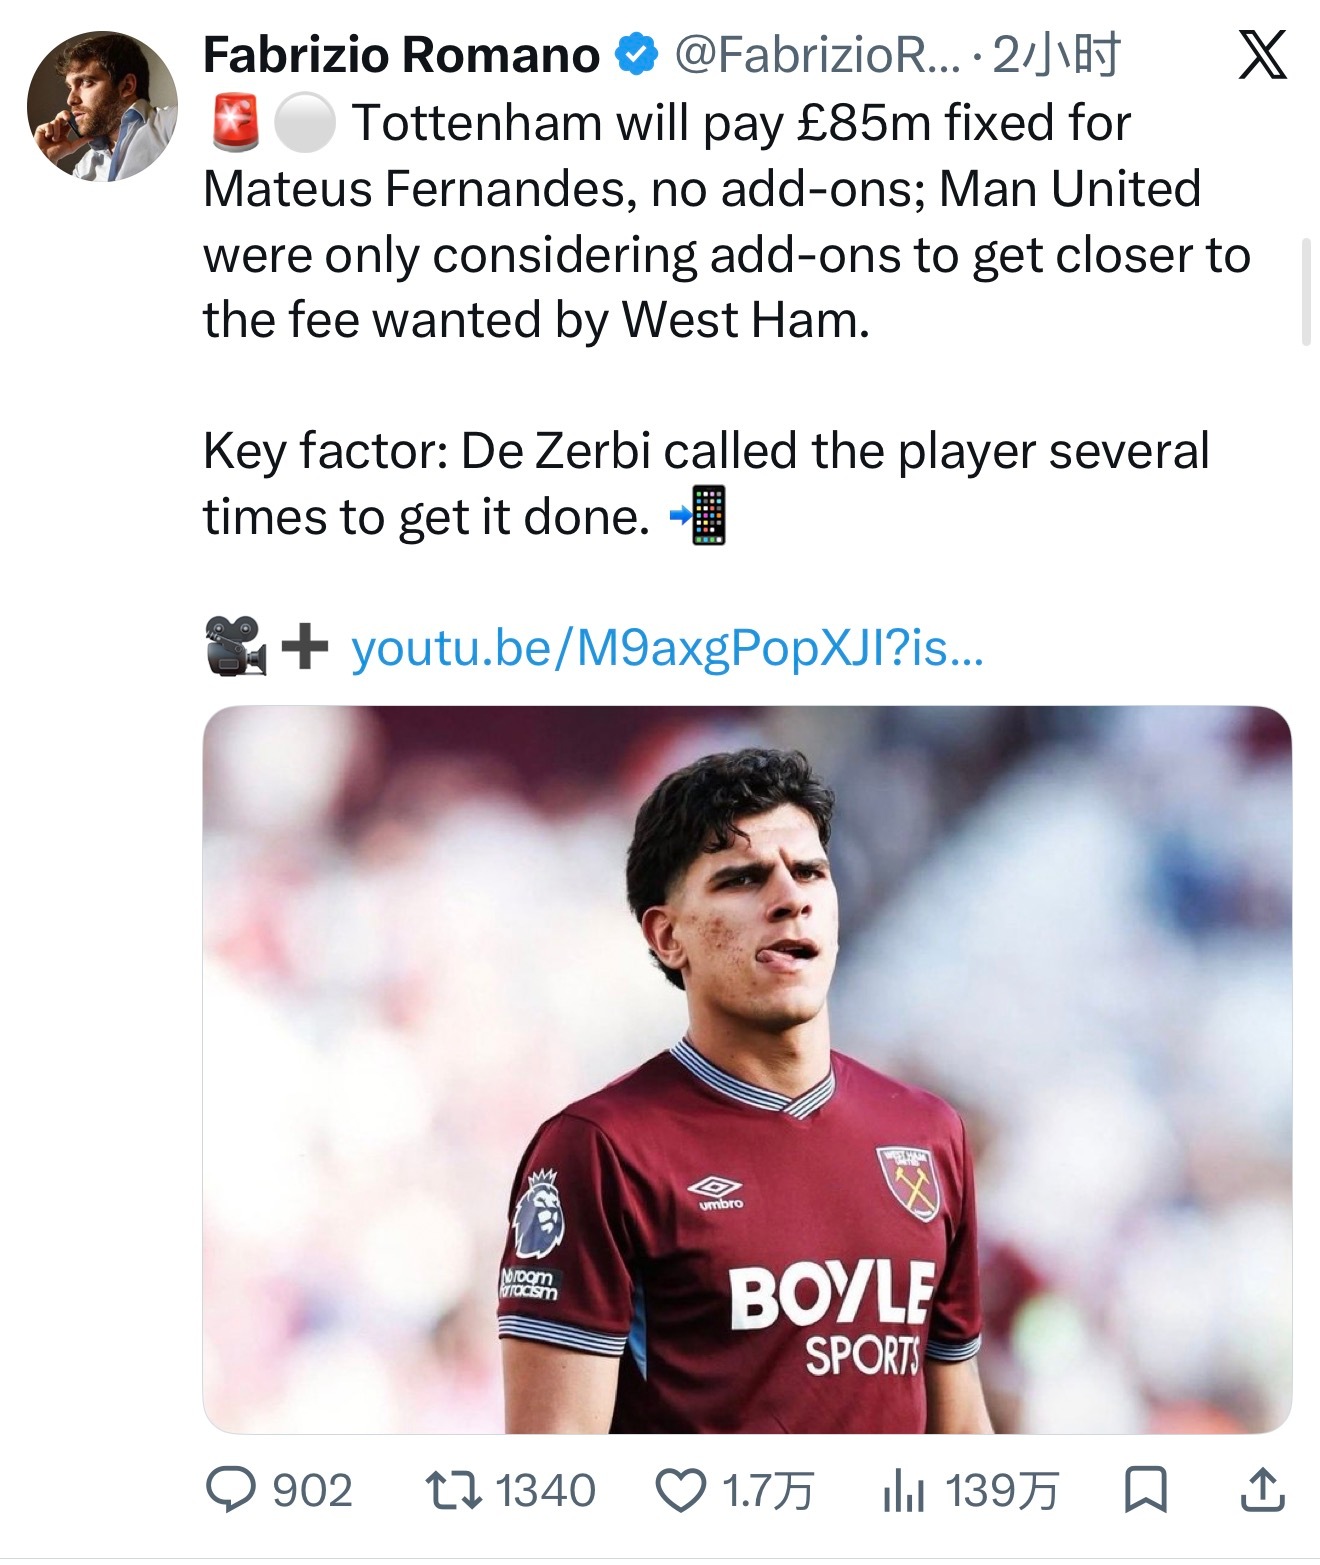Click the X logo in the corner

point(1263,54)
